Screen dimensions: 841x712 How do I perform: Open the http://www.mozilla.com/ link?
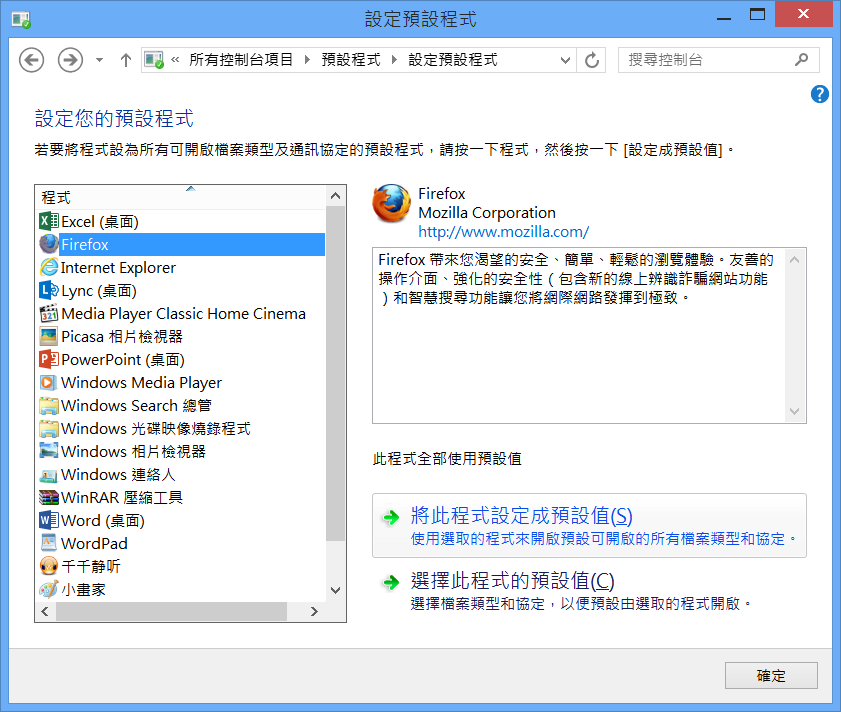click(x=504, y=232)
